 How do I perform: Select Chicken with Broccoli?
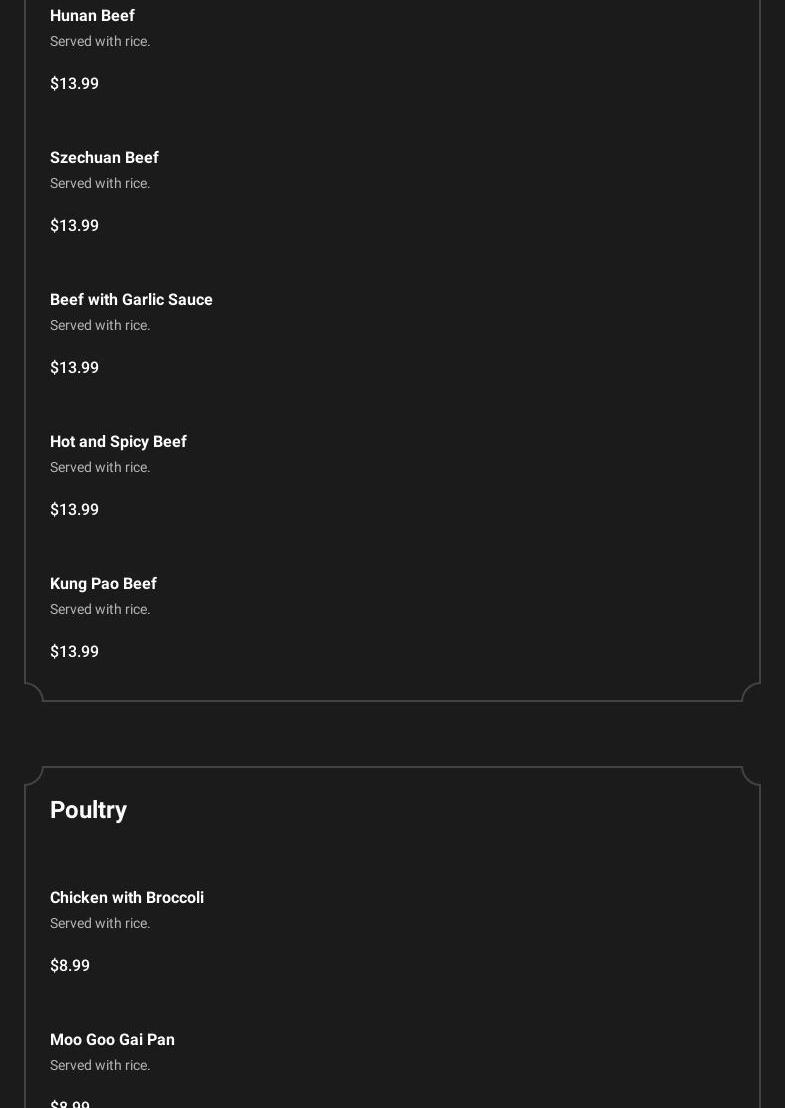tap(127, 898)
